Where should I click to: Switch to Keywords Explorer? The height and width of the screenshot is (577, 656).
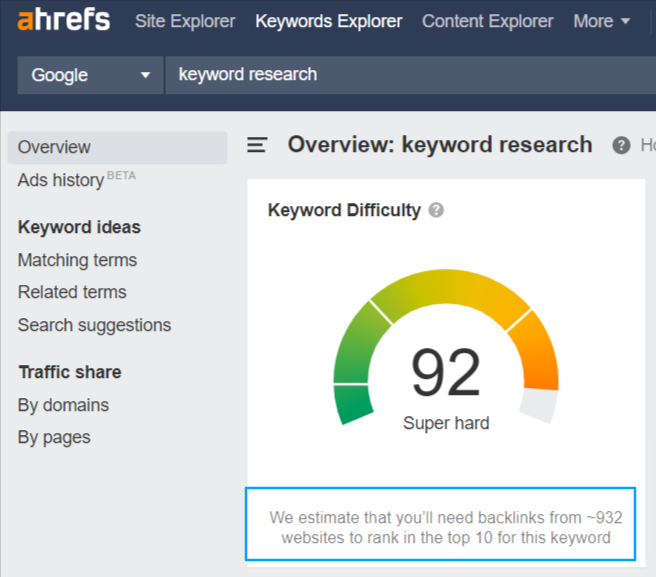tap(329, 21)
